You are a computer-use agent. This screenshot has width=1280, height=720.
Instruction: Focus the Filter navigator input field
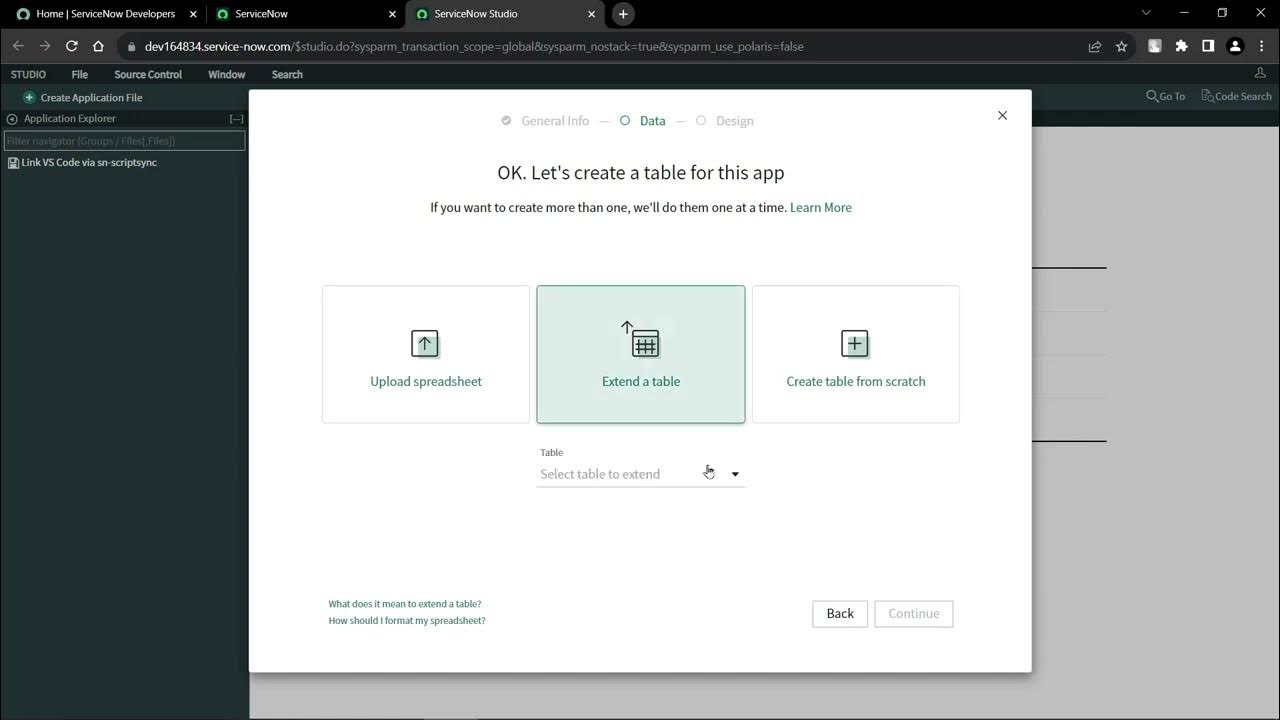coord(124,141)
